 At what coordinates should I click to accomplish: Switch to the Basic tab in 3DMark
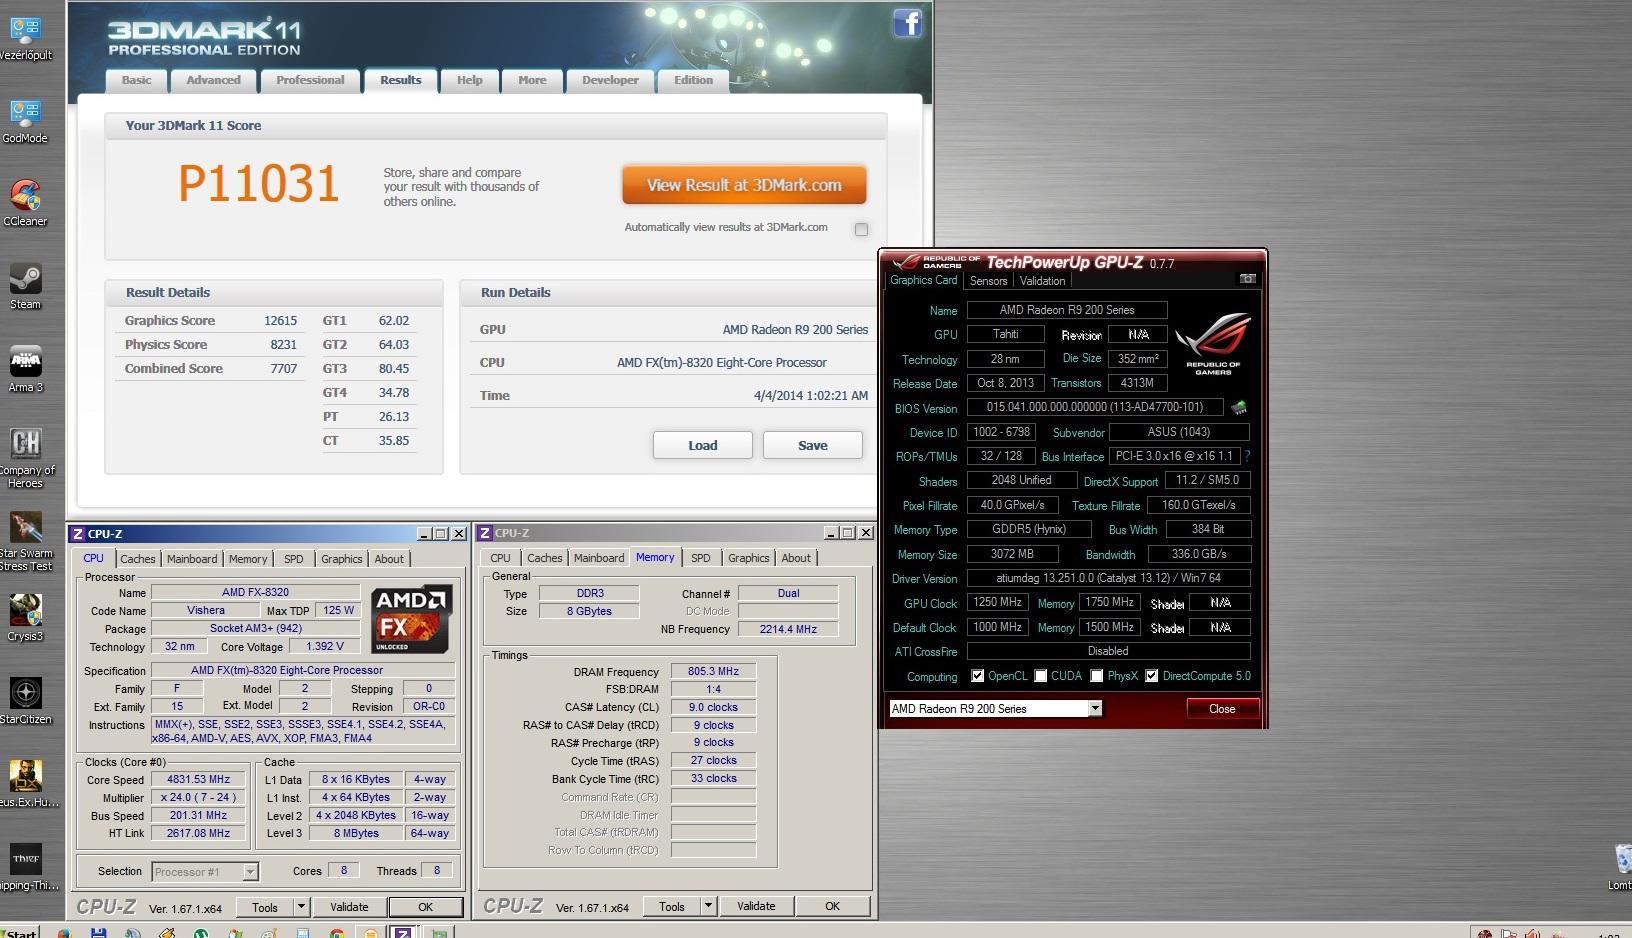[x=137, y=80]
